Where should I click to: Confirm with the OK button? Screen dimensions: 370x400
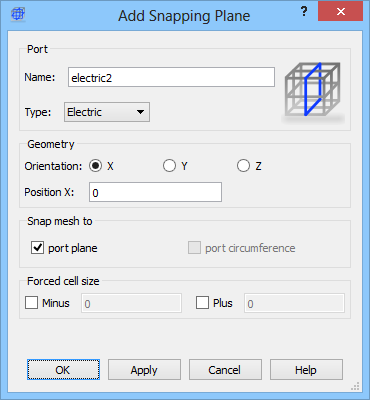pos(63,369)
